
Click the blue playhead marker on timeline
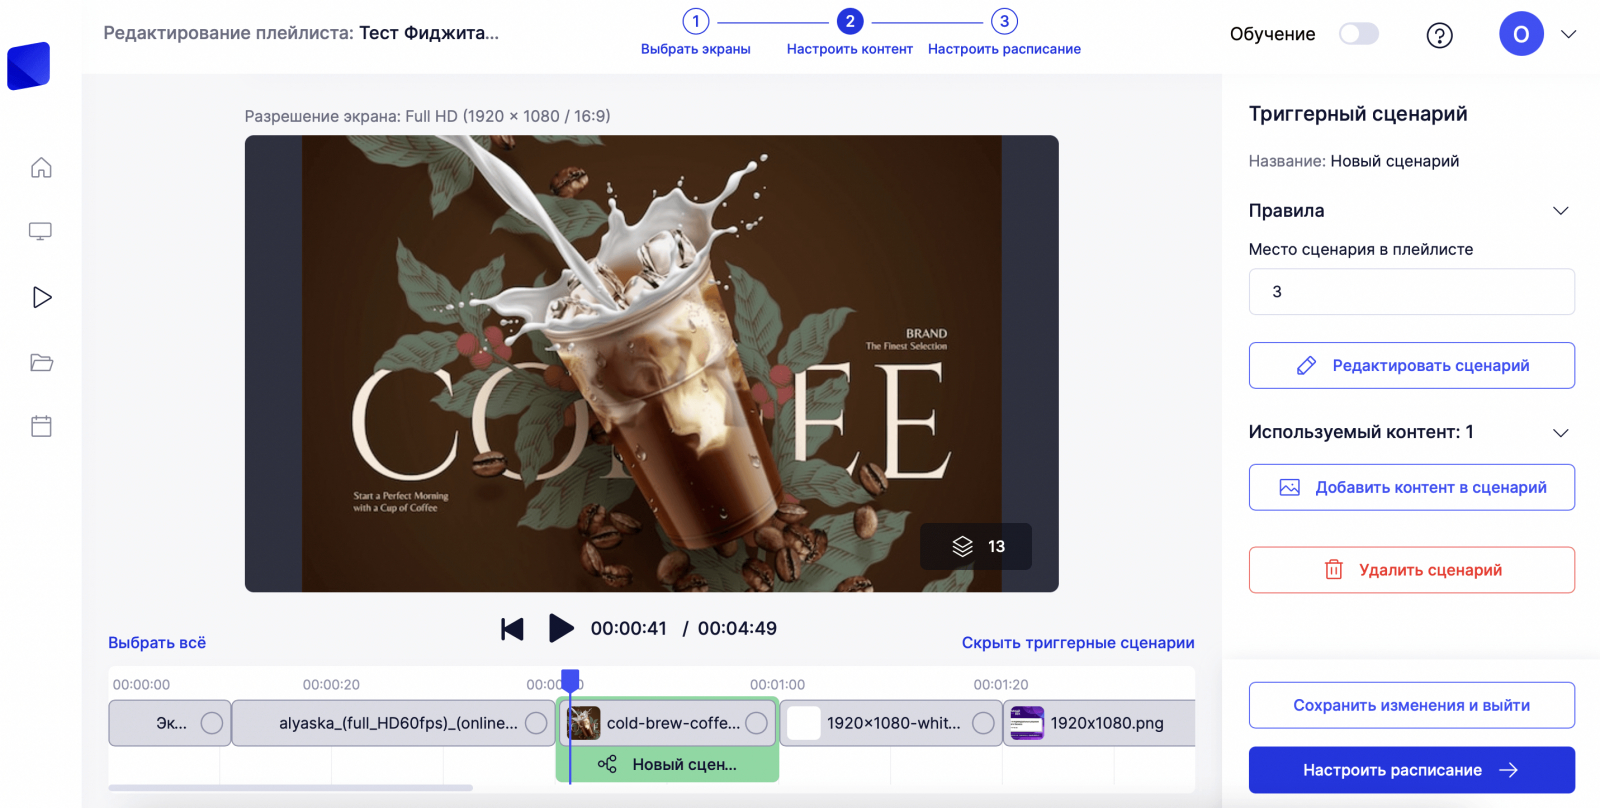(x=570, y=680)
